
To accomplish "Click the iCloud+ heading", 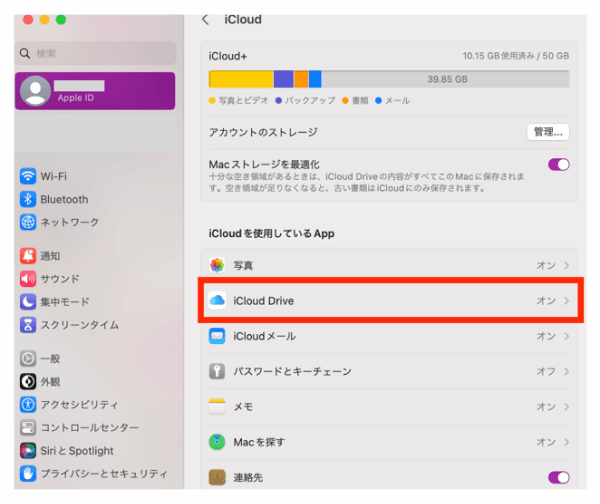I will (x=228, y=56).
